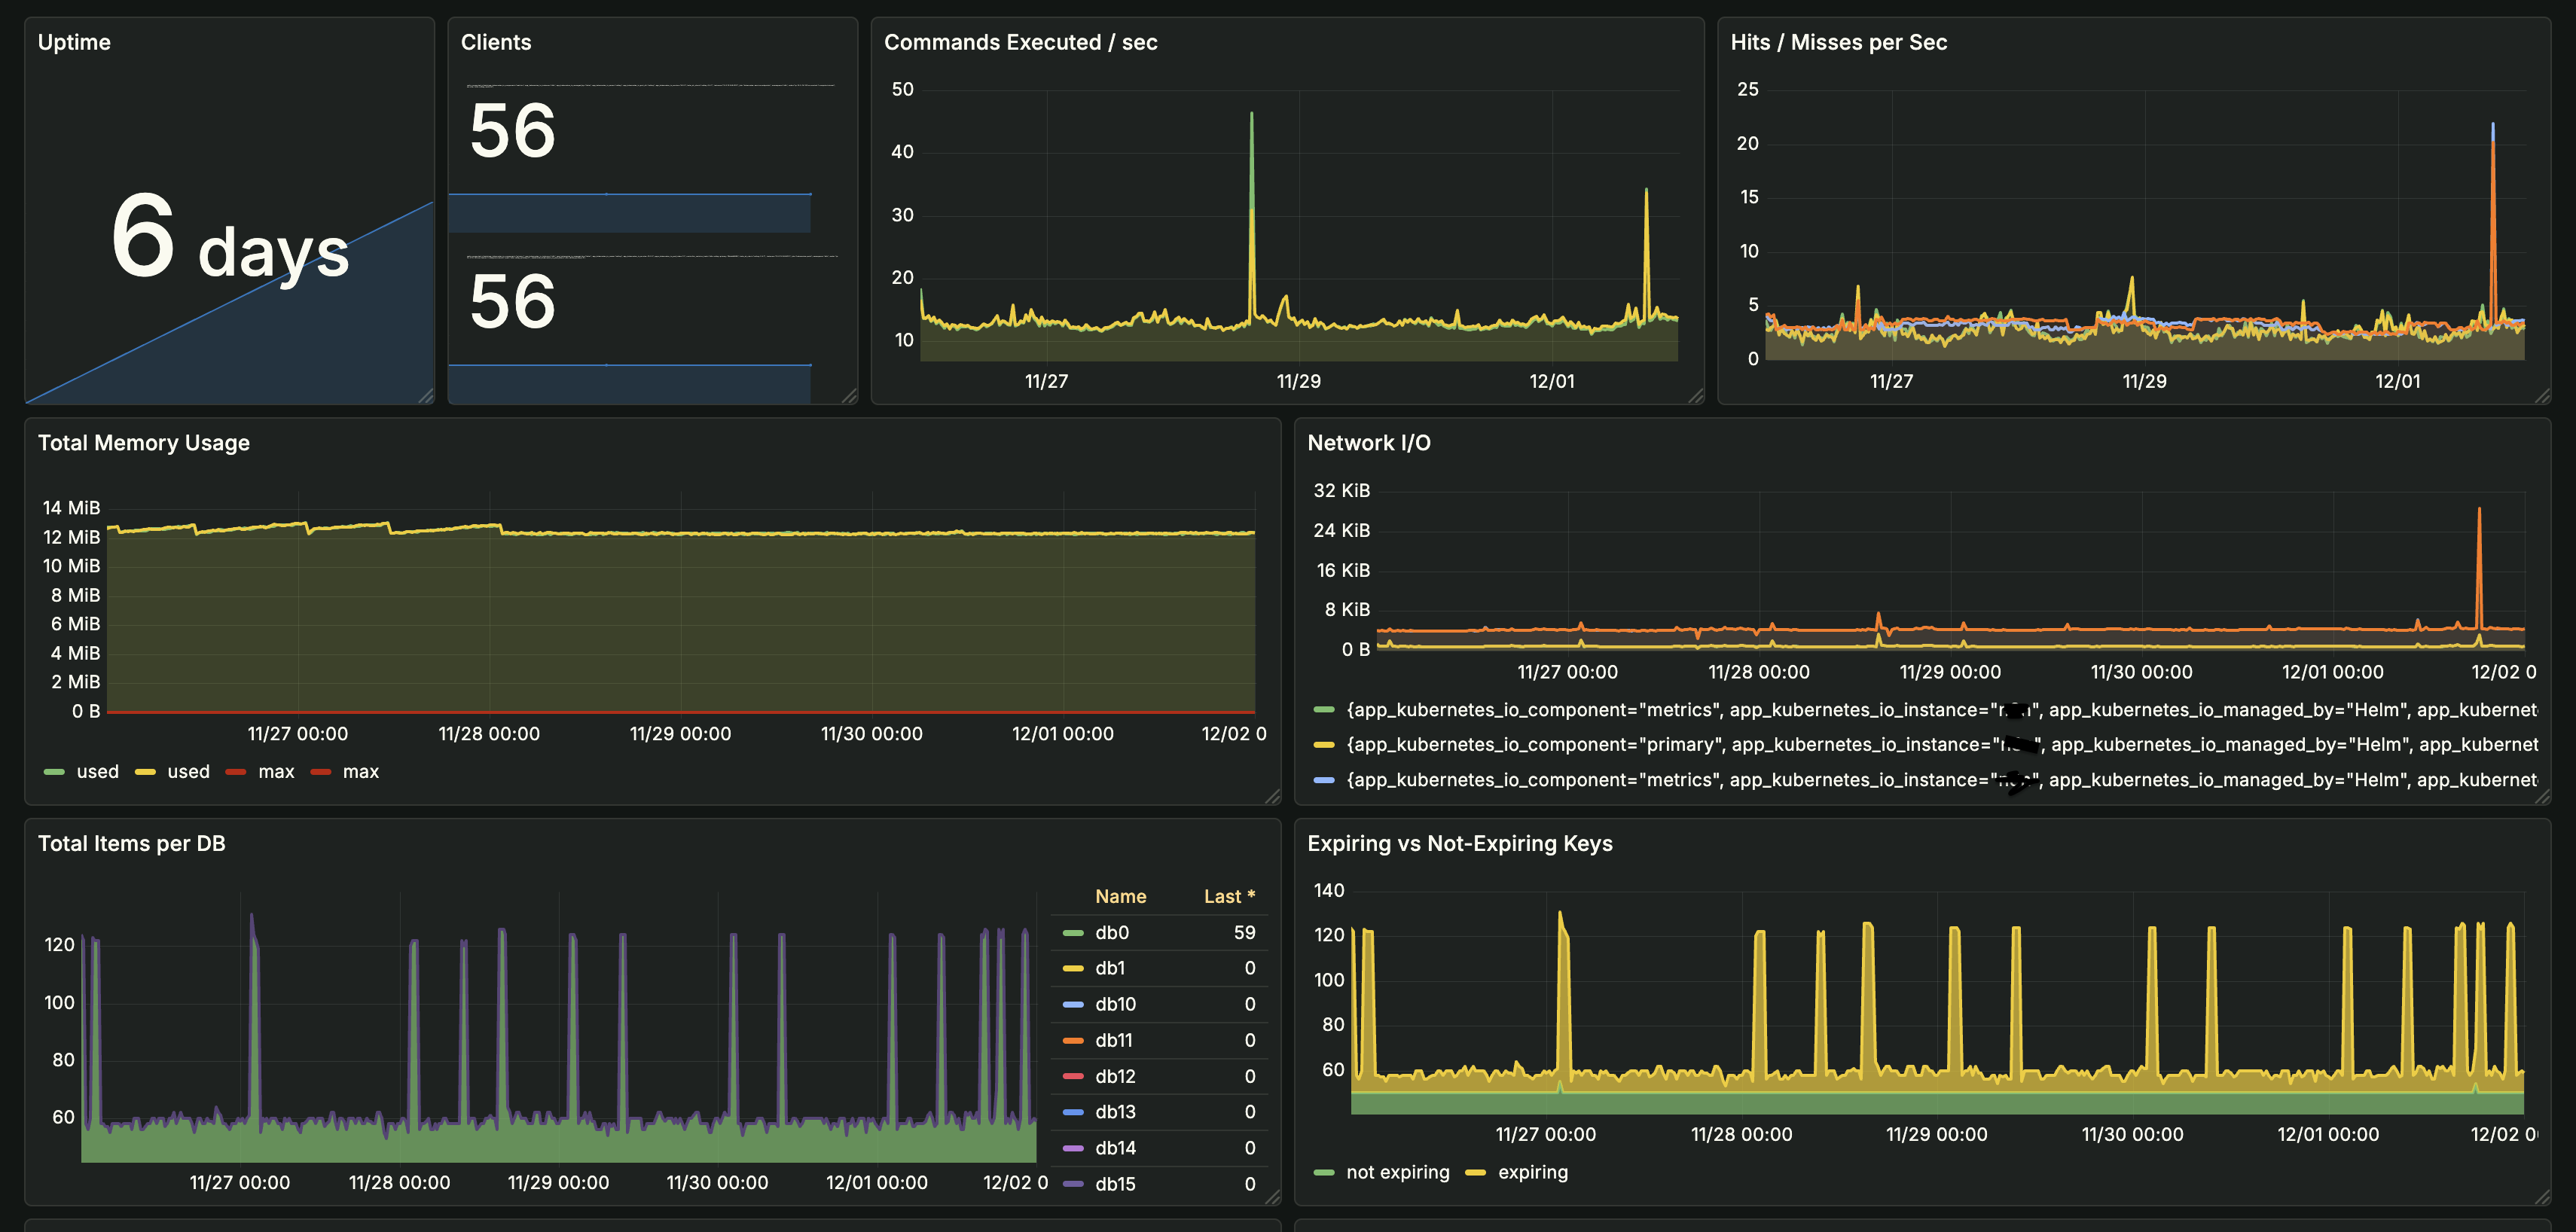Open the Expiring vs Not-Expiring Keys panel menu
2576x1232 pixels.
point(1460,843)
